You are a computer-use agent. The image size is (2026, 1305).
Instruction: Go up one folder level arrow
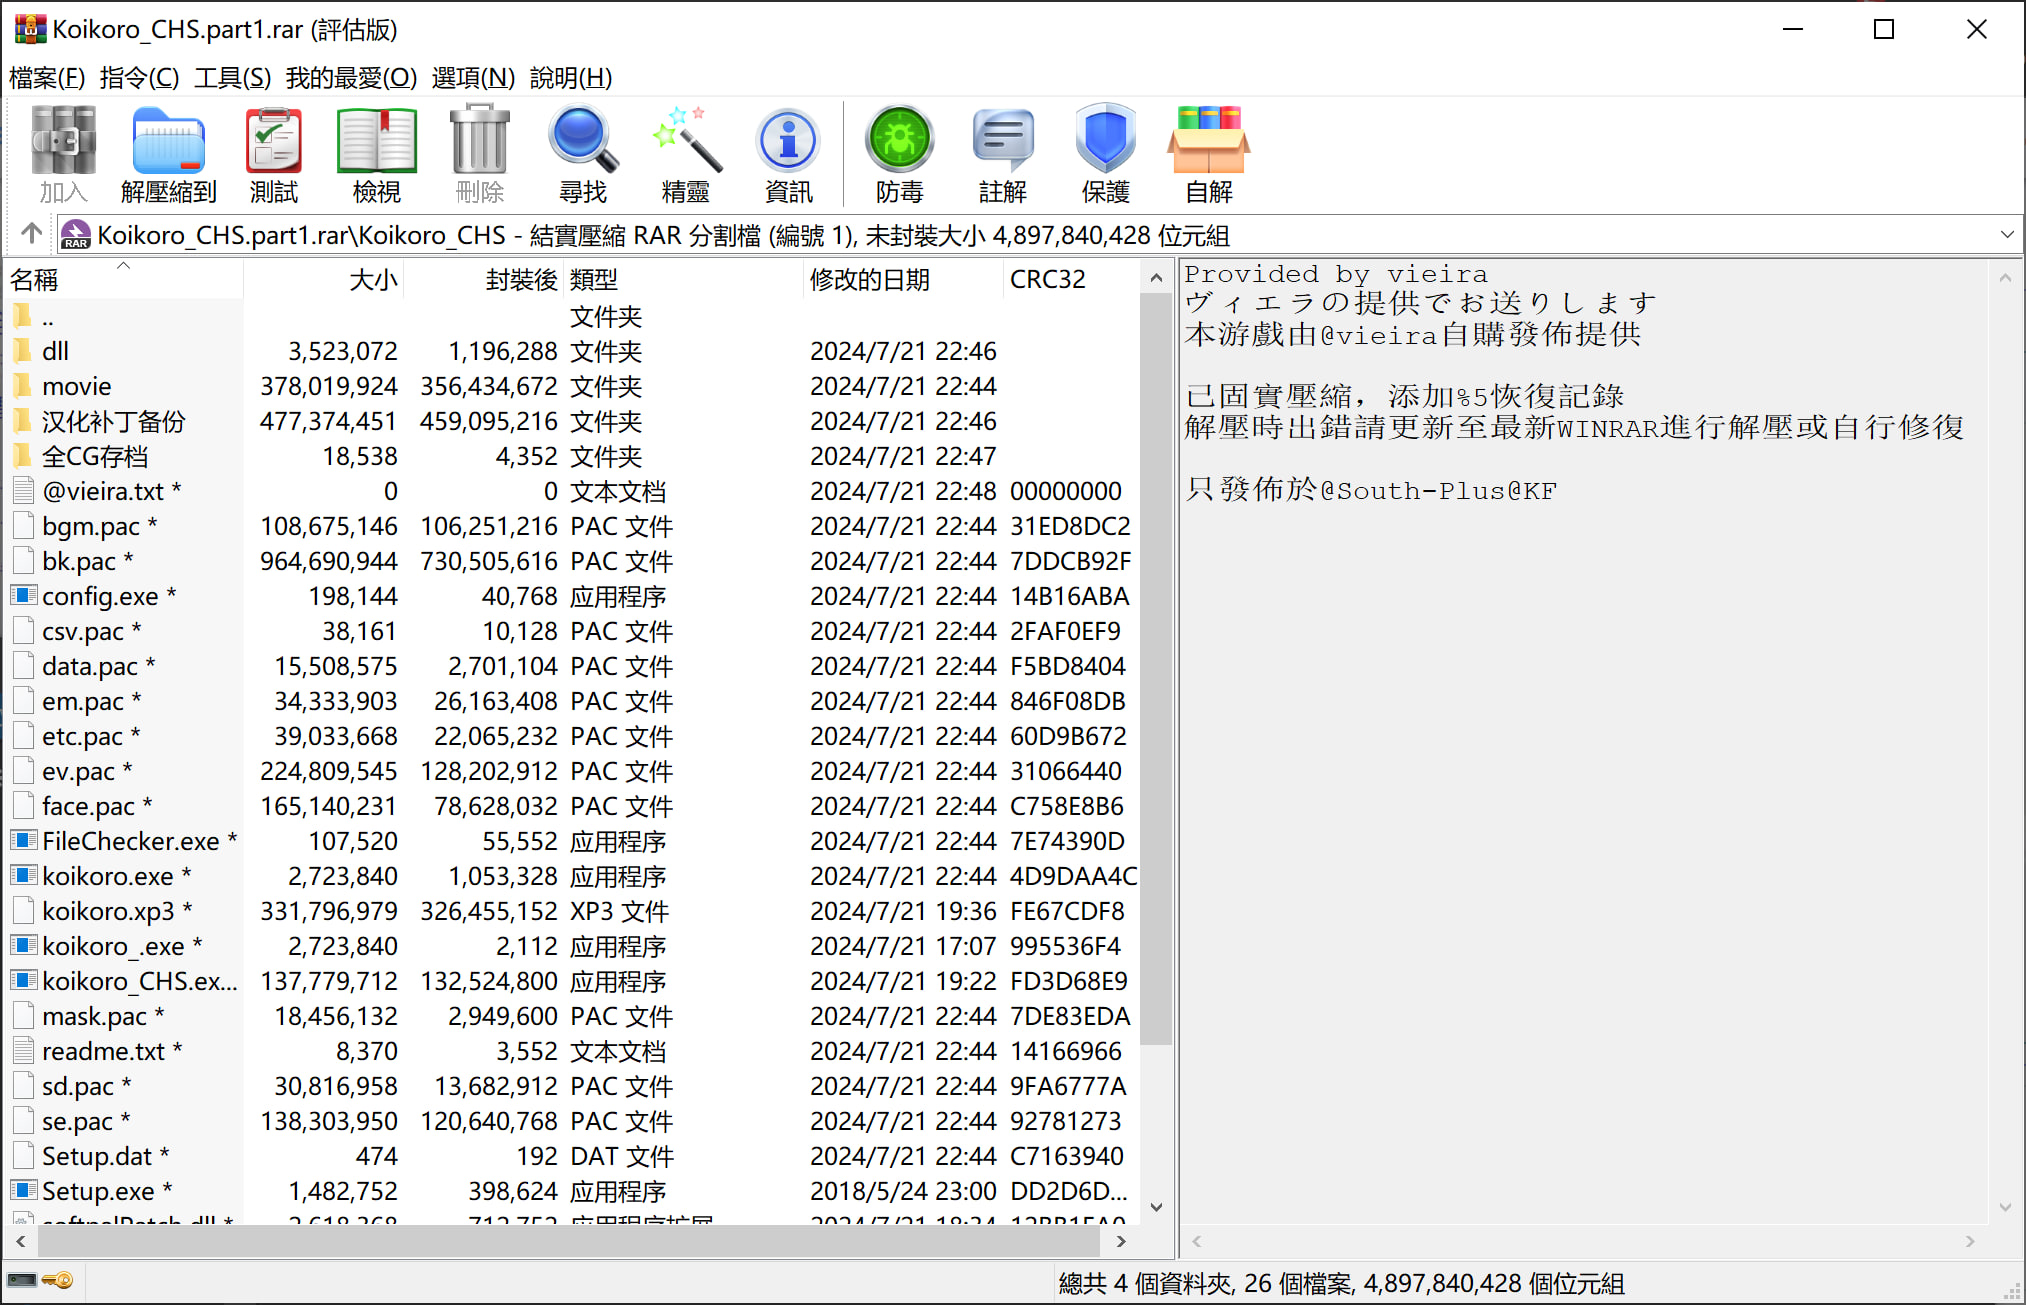tap(31, 234)
